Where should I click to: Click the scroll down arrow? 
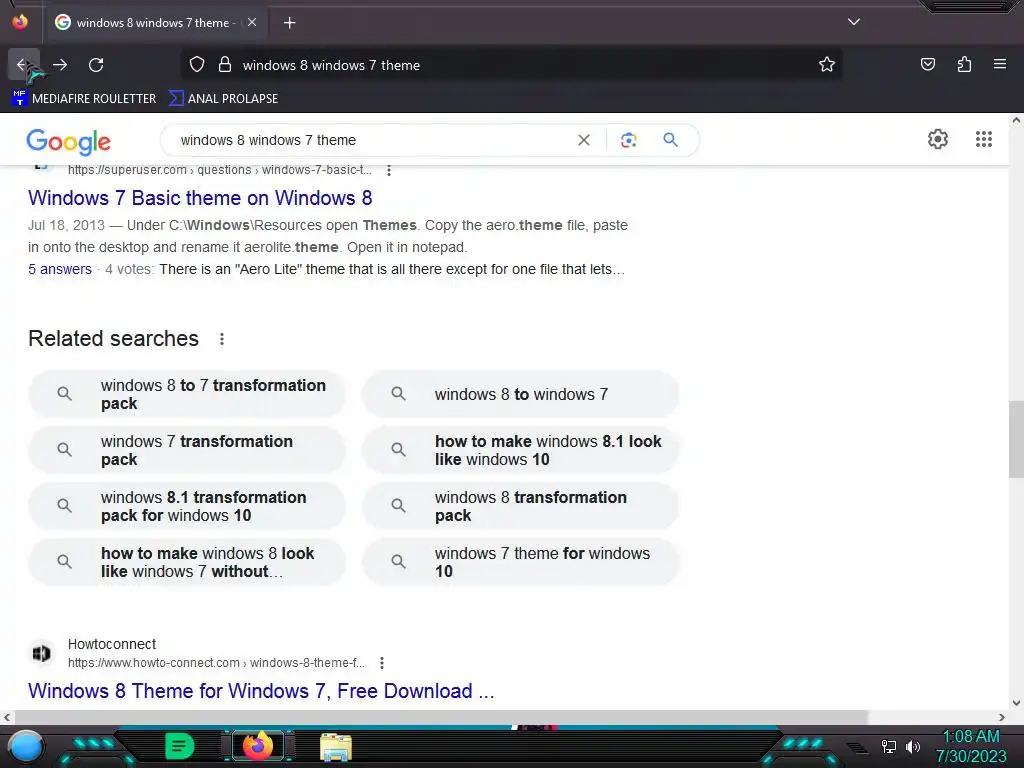tap(1016, 703)
